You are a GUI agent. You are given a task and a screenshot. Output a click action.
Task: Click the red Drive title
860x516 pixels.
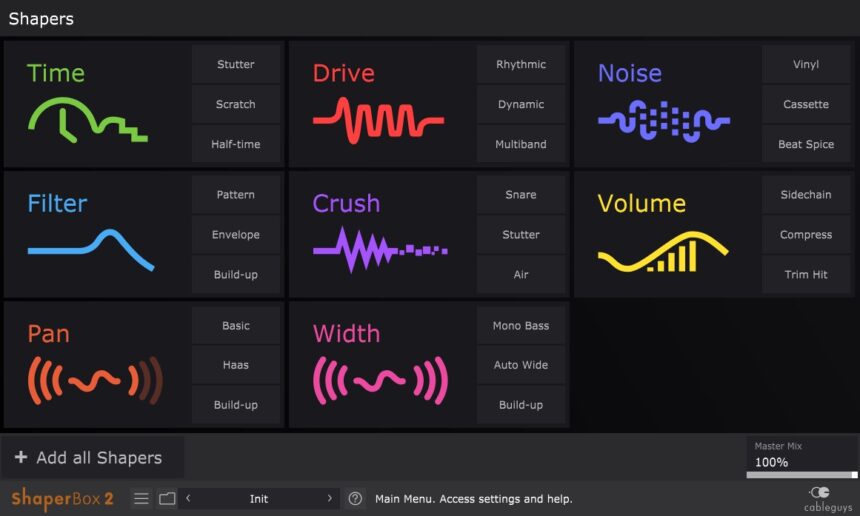[x=344, y=73]
